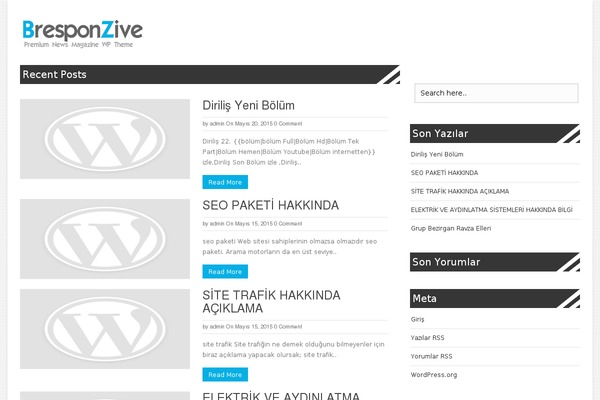Image resolution: width=600 pixels, height=400 pixels.
Task: Click the excerpt beginning 'site trafik Site trafiğin'
Action: pyautogui.click(x=293, y=349)
